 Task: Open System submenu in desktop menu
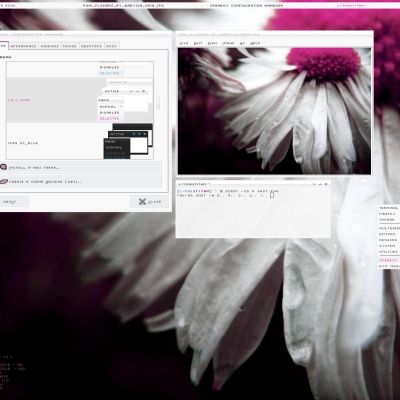point(389,246)
